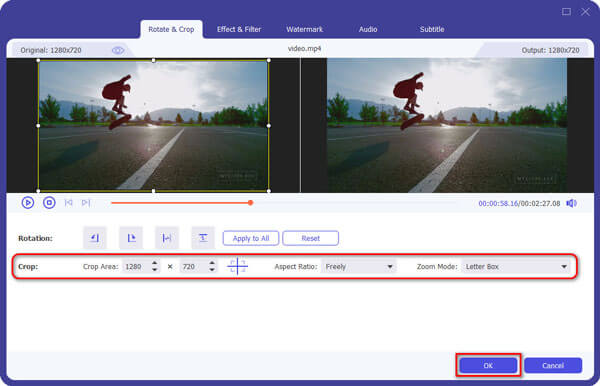Switch to the Effect & Filter tab
Viewport: 600px width, 386px height.
click(239, 29)
